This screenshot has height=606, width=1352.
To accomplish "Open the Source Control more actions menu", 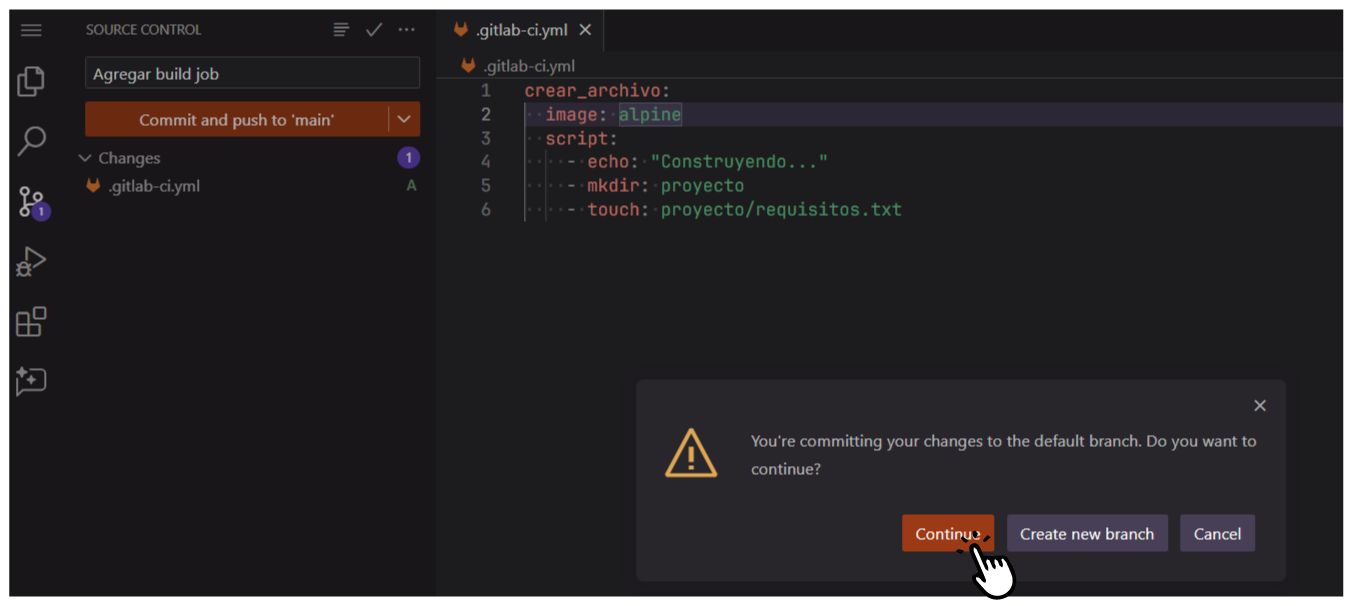I will tap(406, 30).
